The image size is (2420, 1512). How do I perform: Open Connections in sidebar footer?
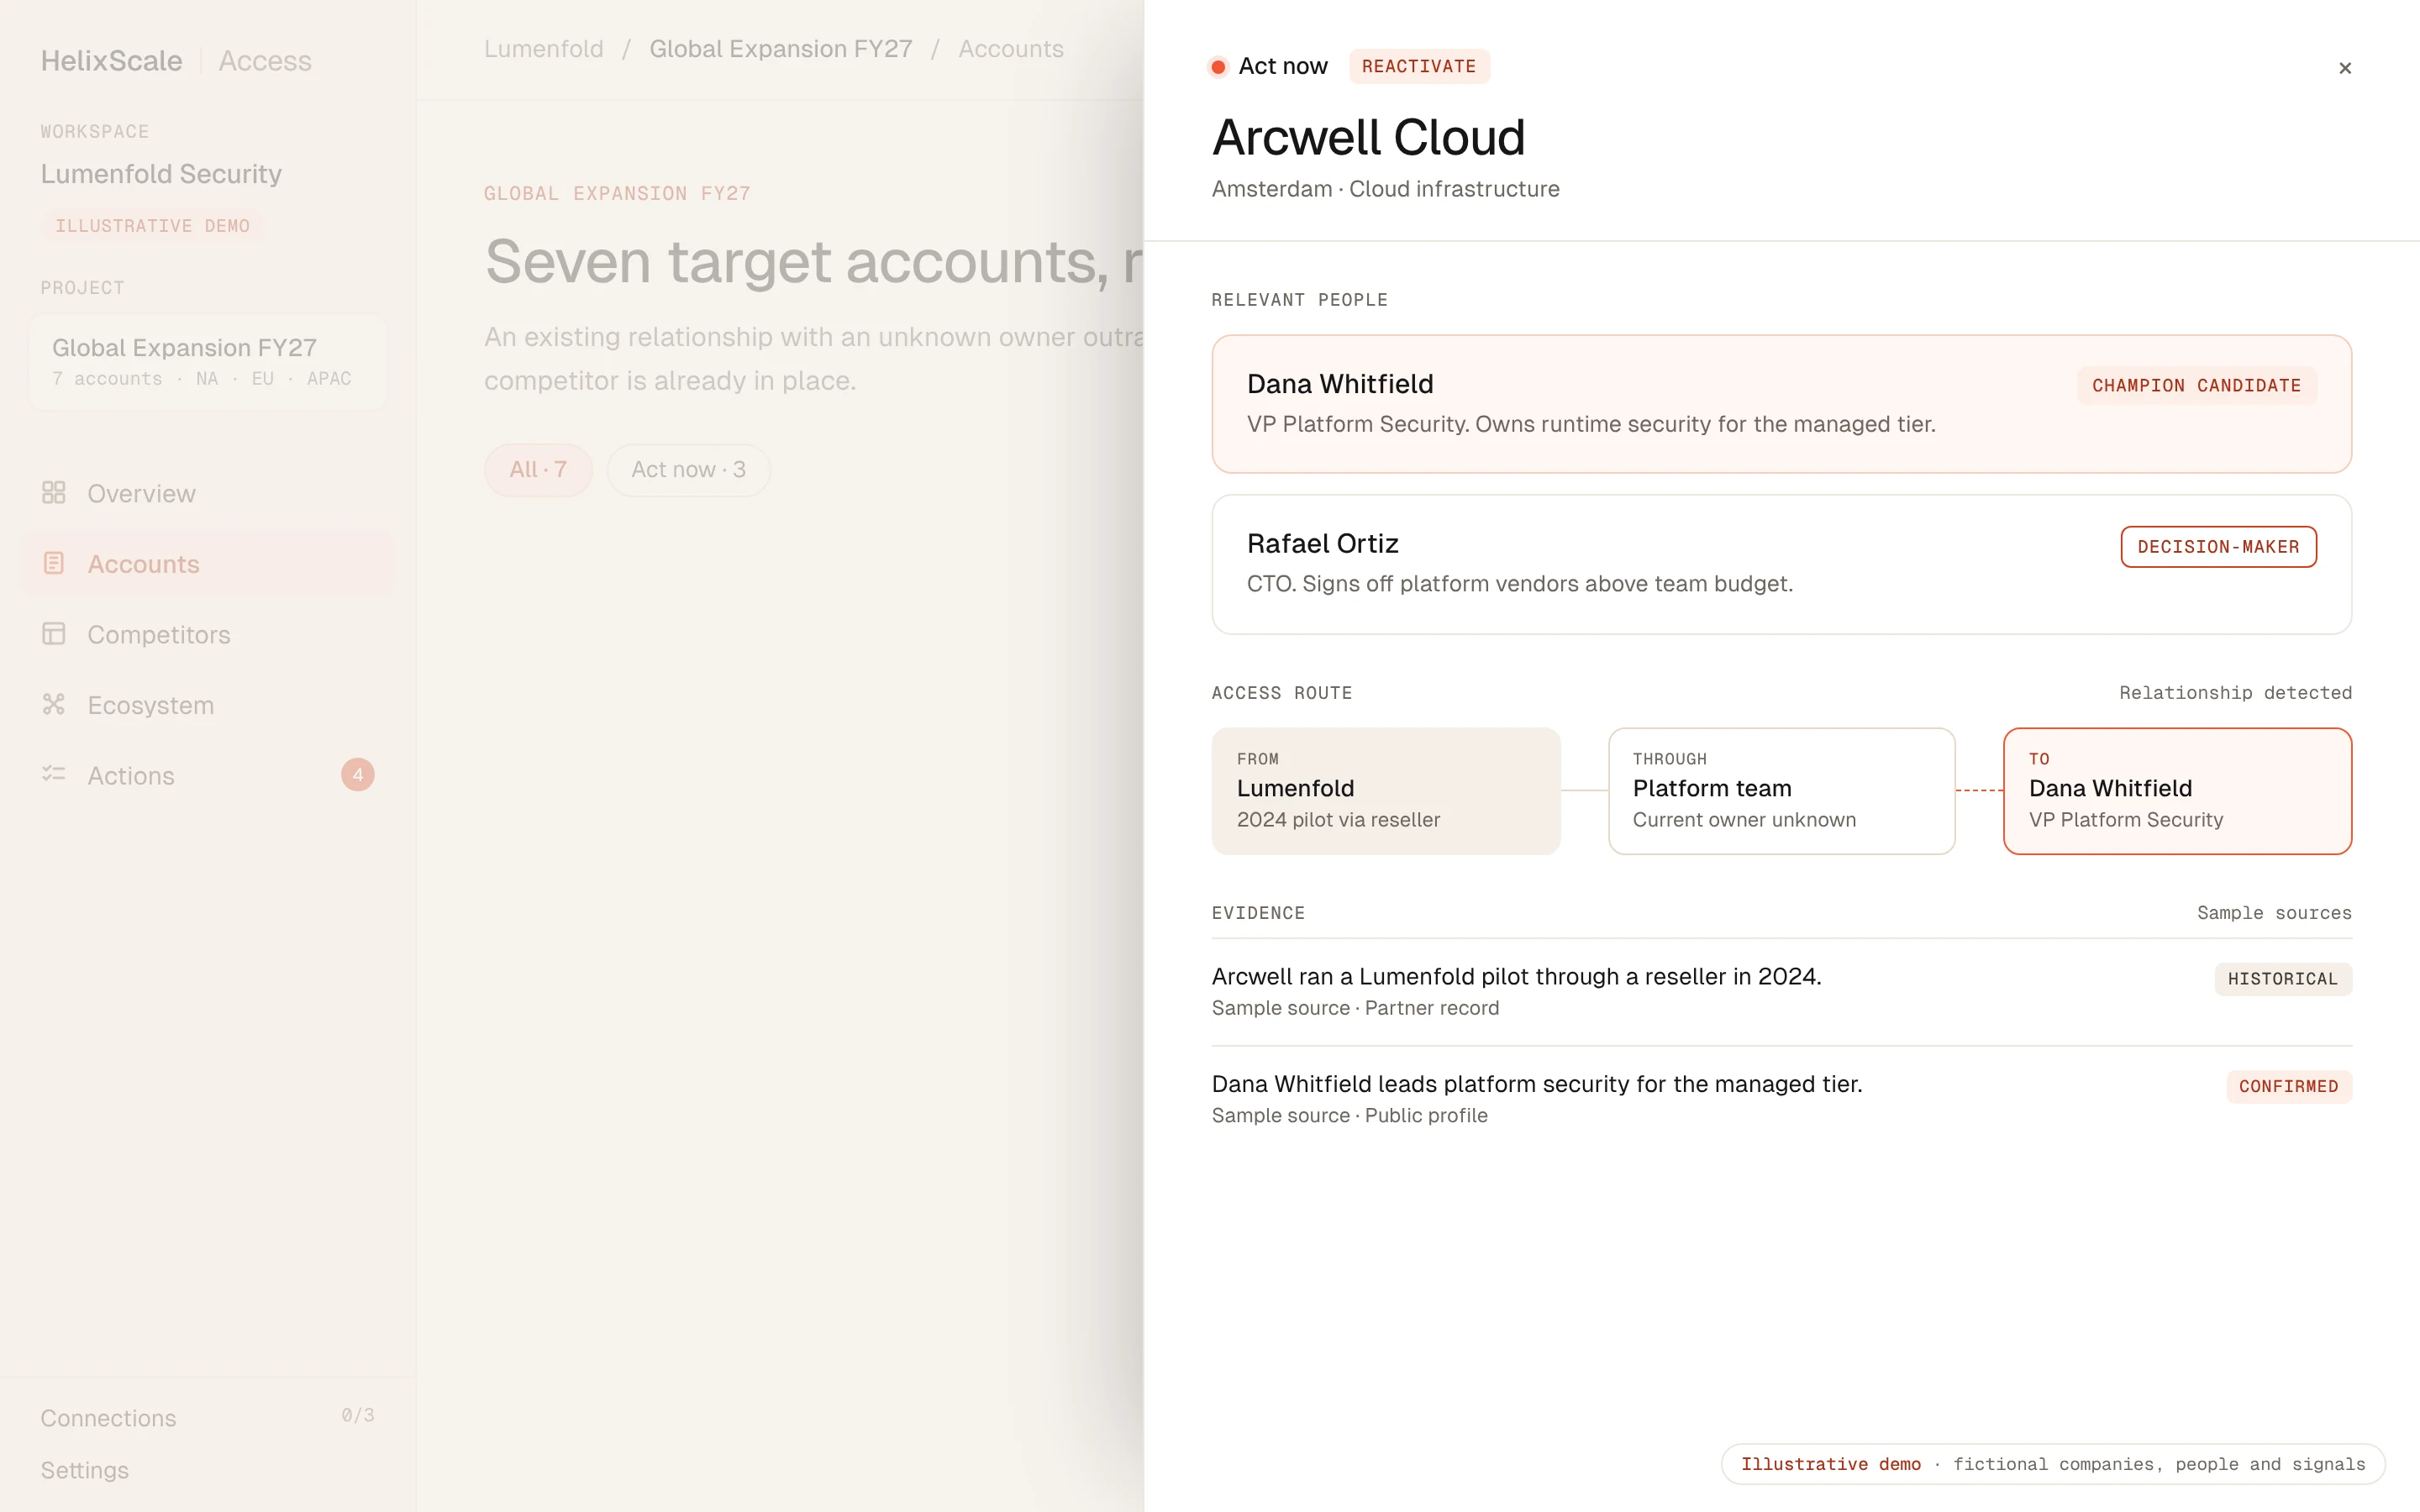pos(108,1418)
